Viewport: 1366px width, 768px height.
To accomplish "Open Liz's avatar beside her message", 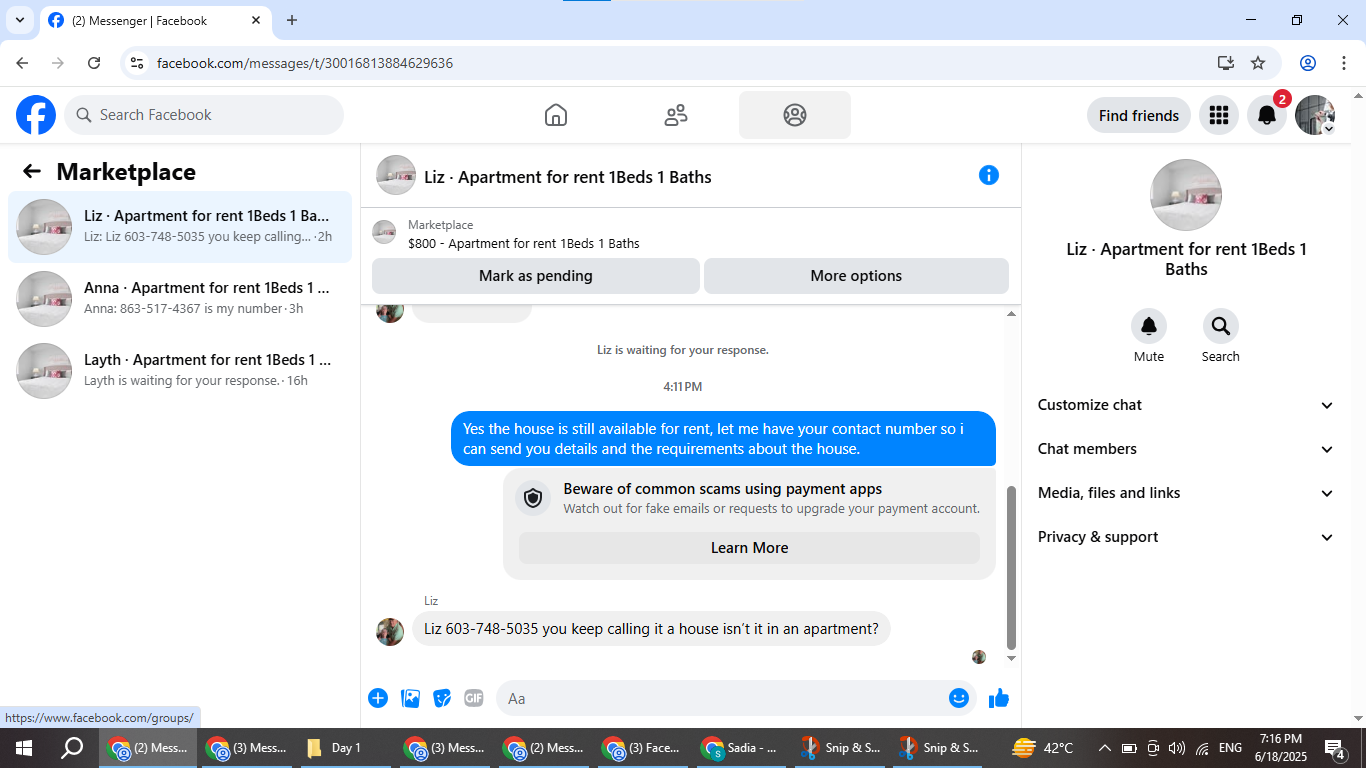I will (x=390, y=631).
